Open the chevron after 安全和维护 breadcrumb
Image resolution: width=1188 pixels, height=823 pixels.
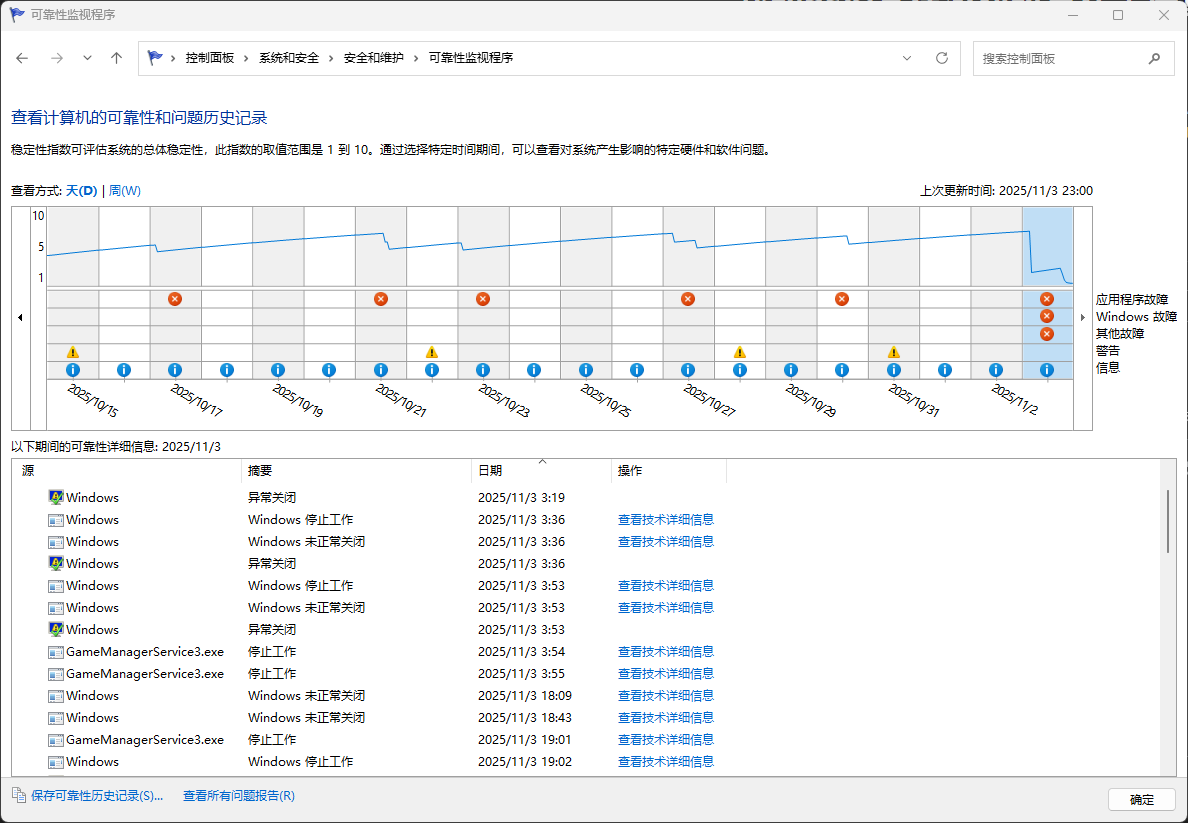(416, 58)
